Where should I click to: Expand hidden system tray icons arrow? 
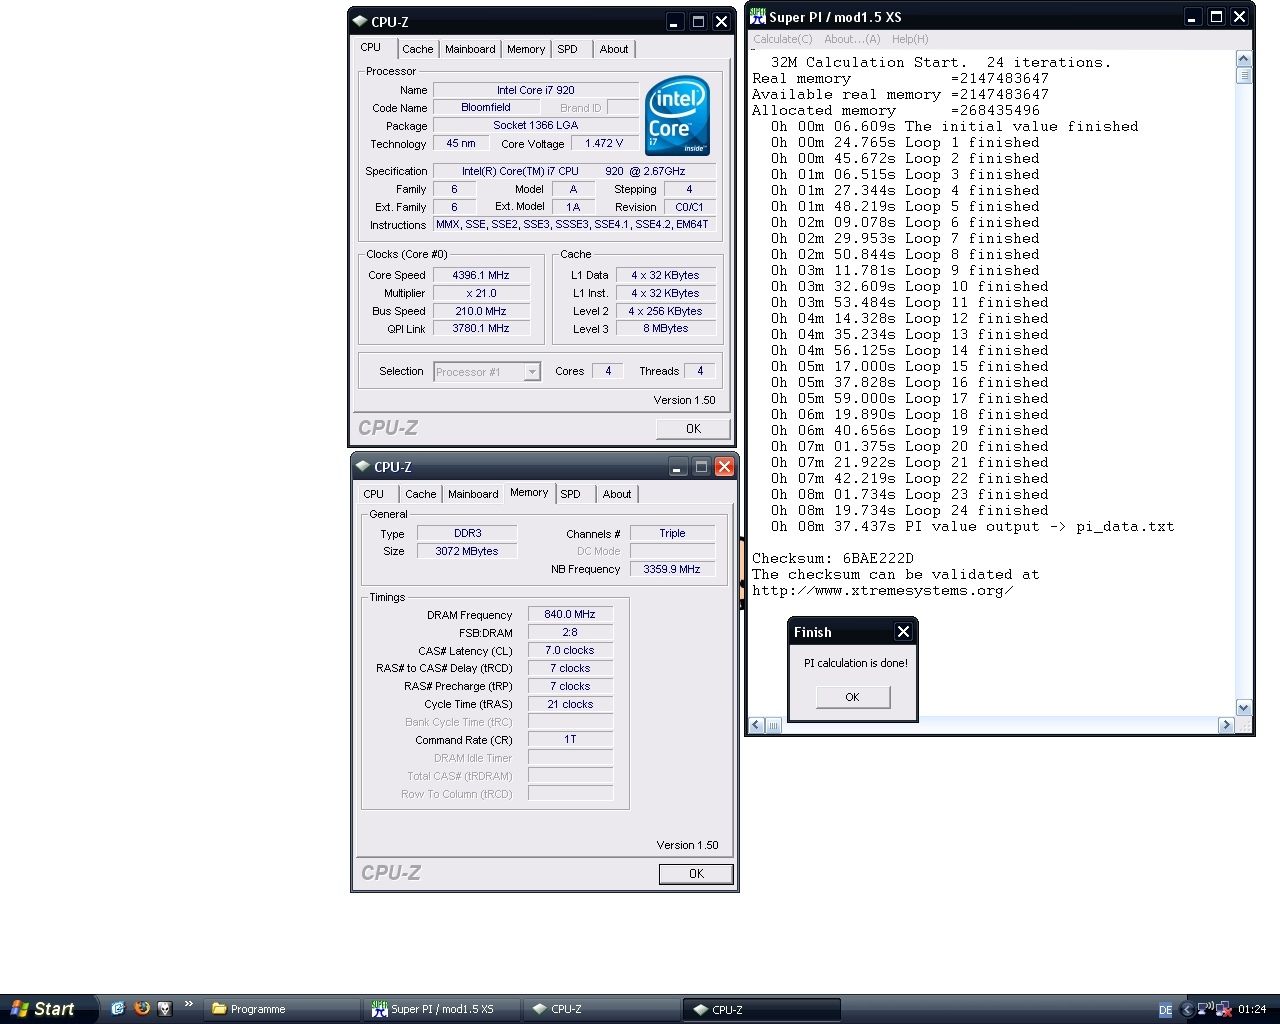pos(1187,1010)
